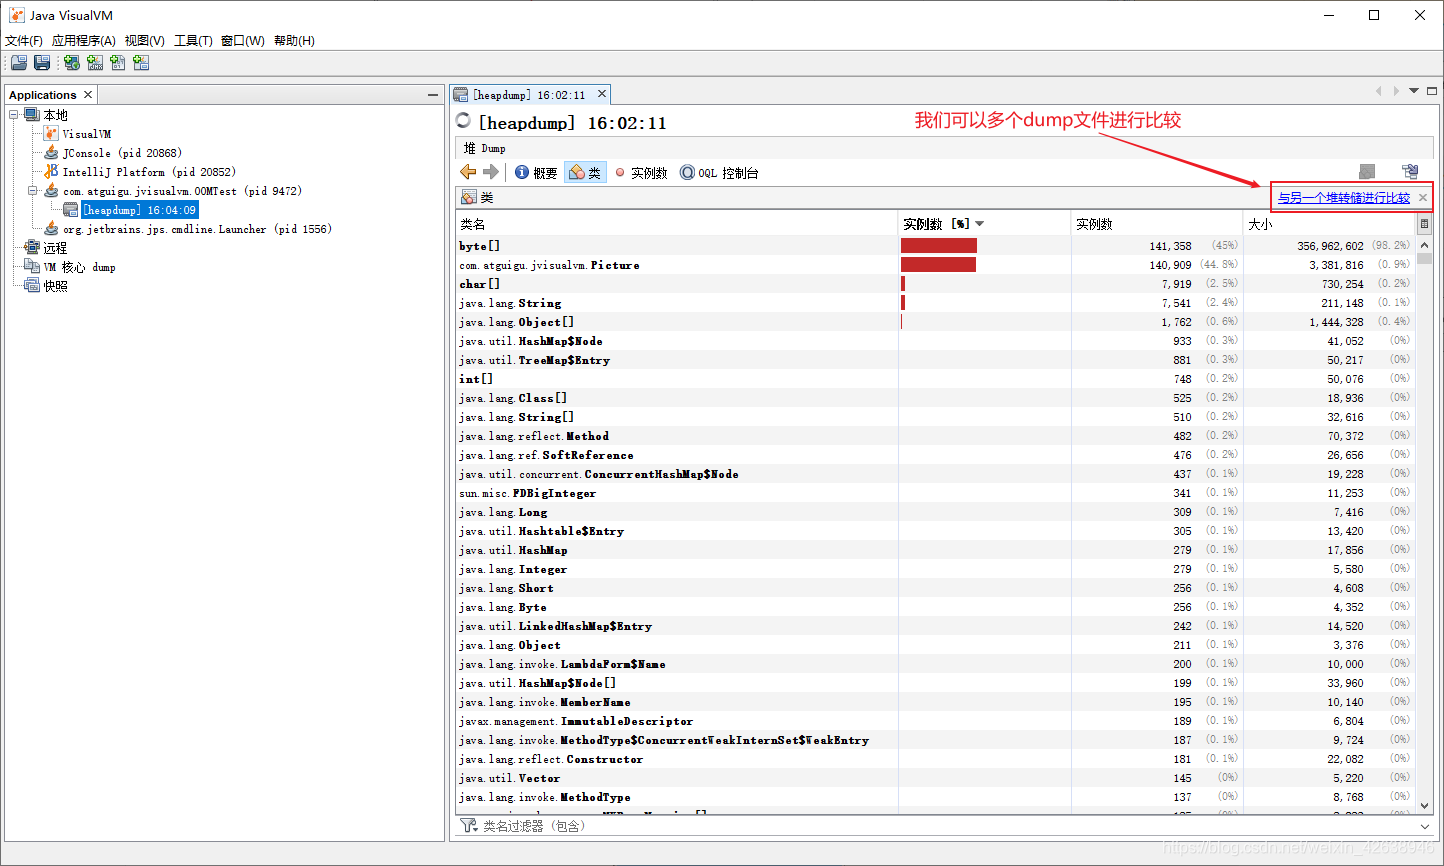Click the VisualVM application icon in the tree
The height and width of the screenshot is (866, 1444).
(x=51, y=133)
